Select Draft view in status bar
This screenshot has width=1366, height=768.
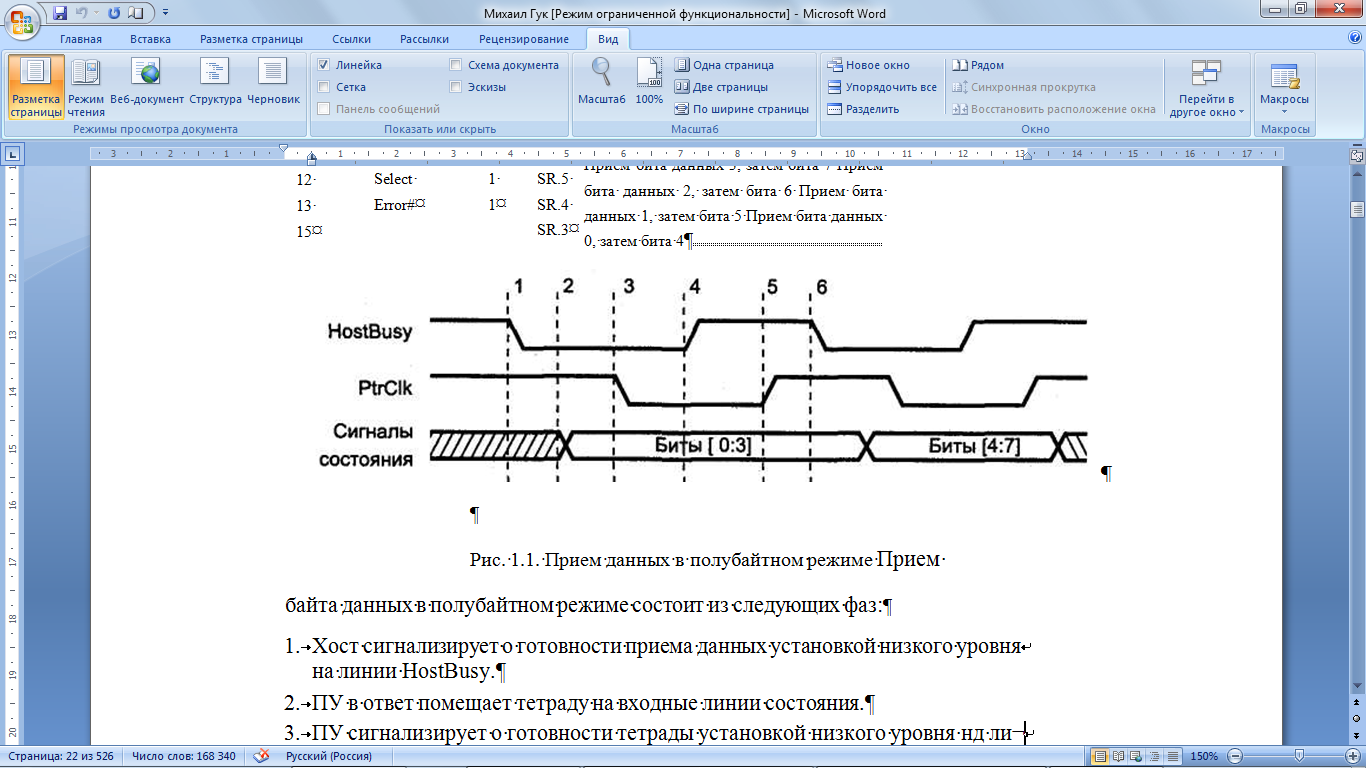point(1173,756)
